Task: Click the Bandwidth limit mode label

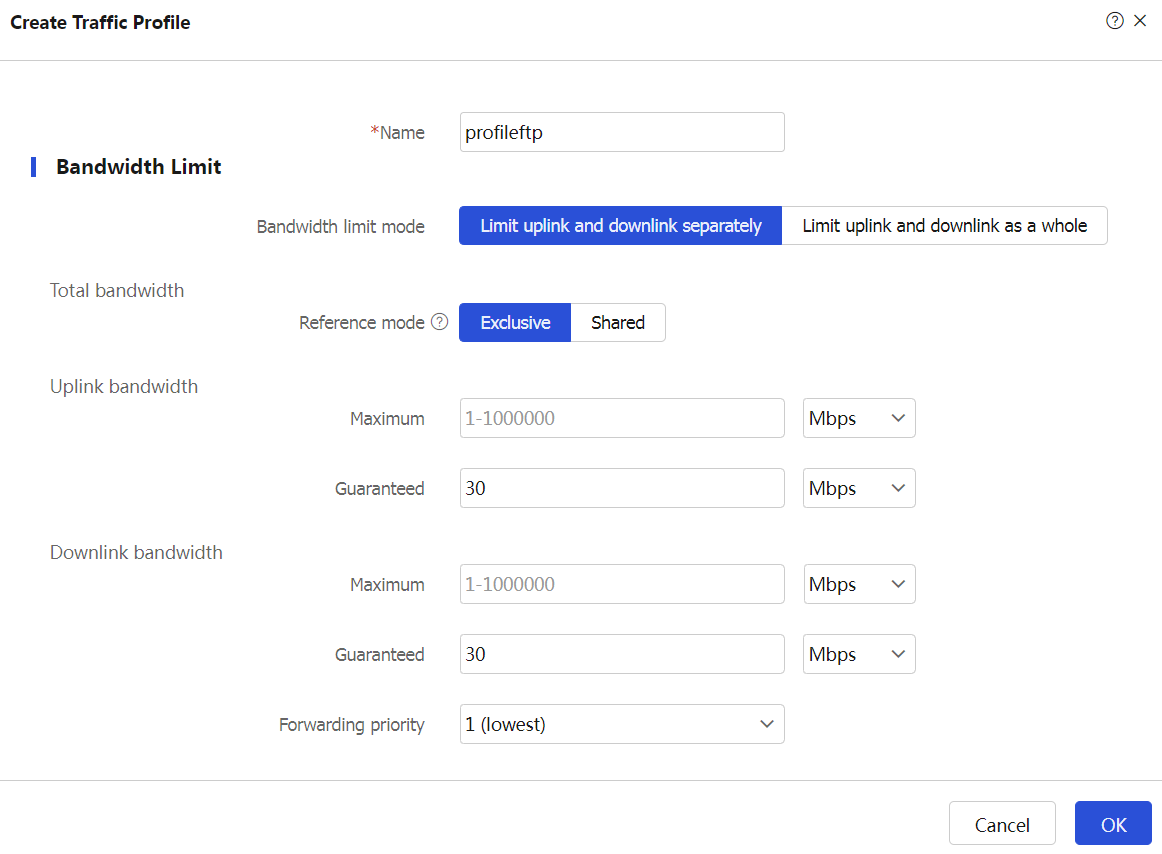Action: (340, 227)
